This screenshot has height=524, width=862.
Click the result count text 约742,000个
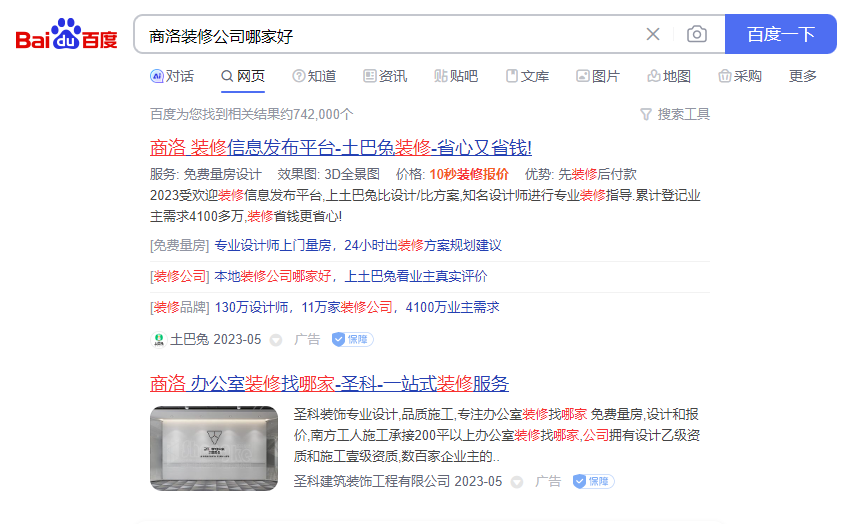(317, 114)
